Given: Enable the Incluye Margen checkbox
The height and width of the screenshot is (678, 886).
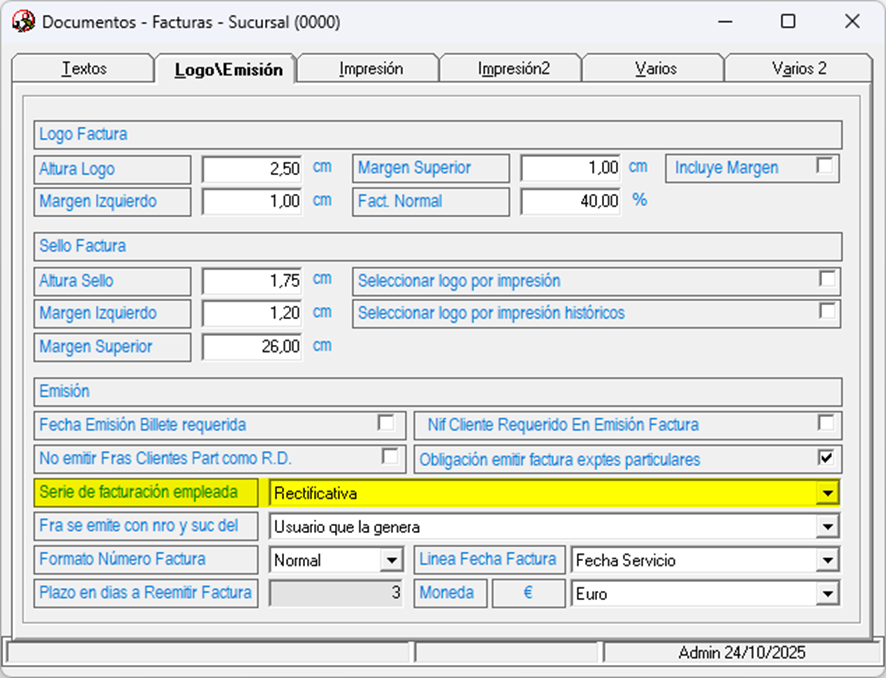Looking at the screenshot, I should click(x=825, y=167).
